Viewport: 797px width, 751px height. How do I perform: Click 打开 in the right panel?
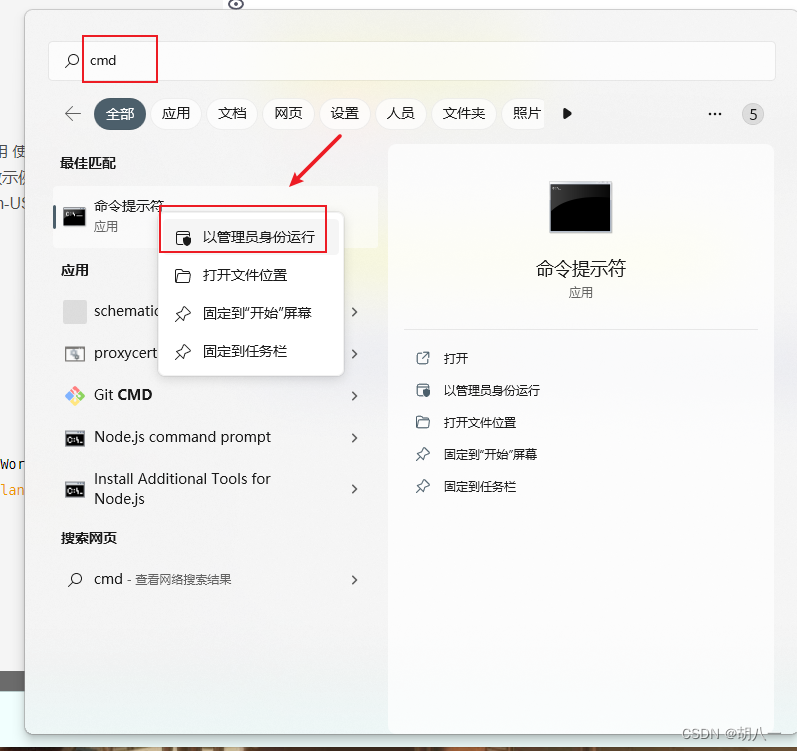click(455, 359)
